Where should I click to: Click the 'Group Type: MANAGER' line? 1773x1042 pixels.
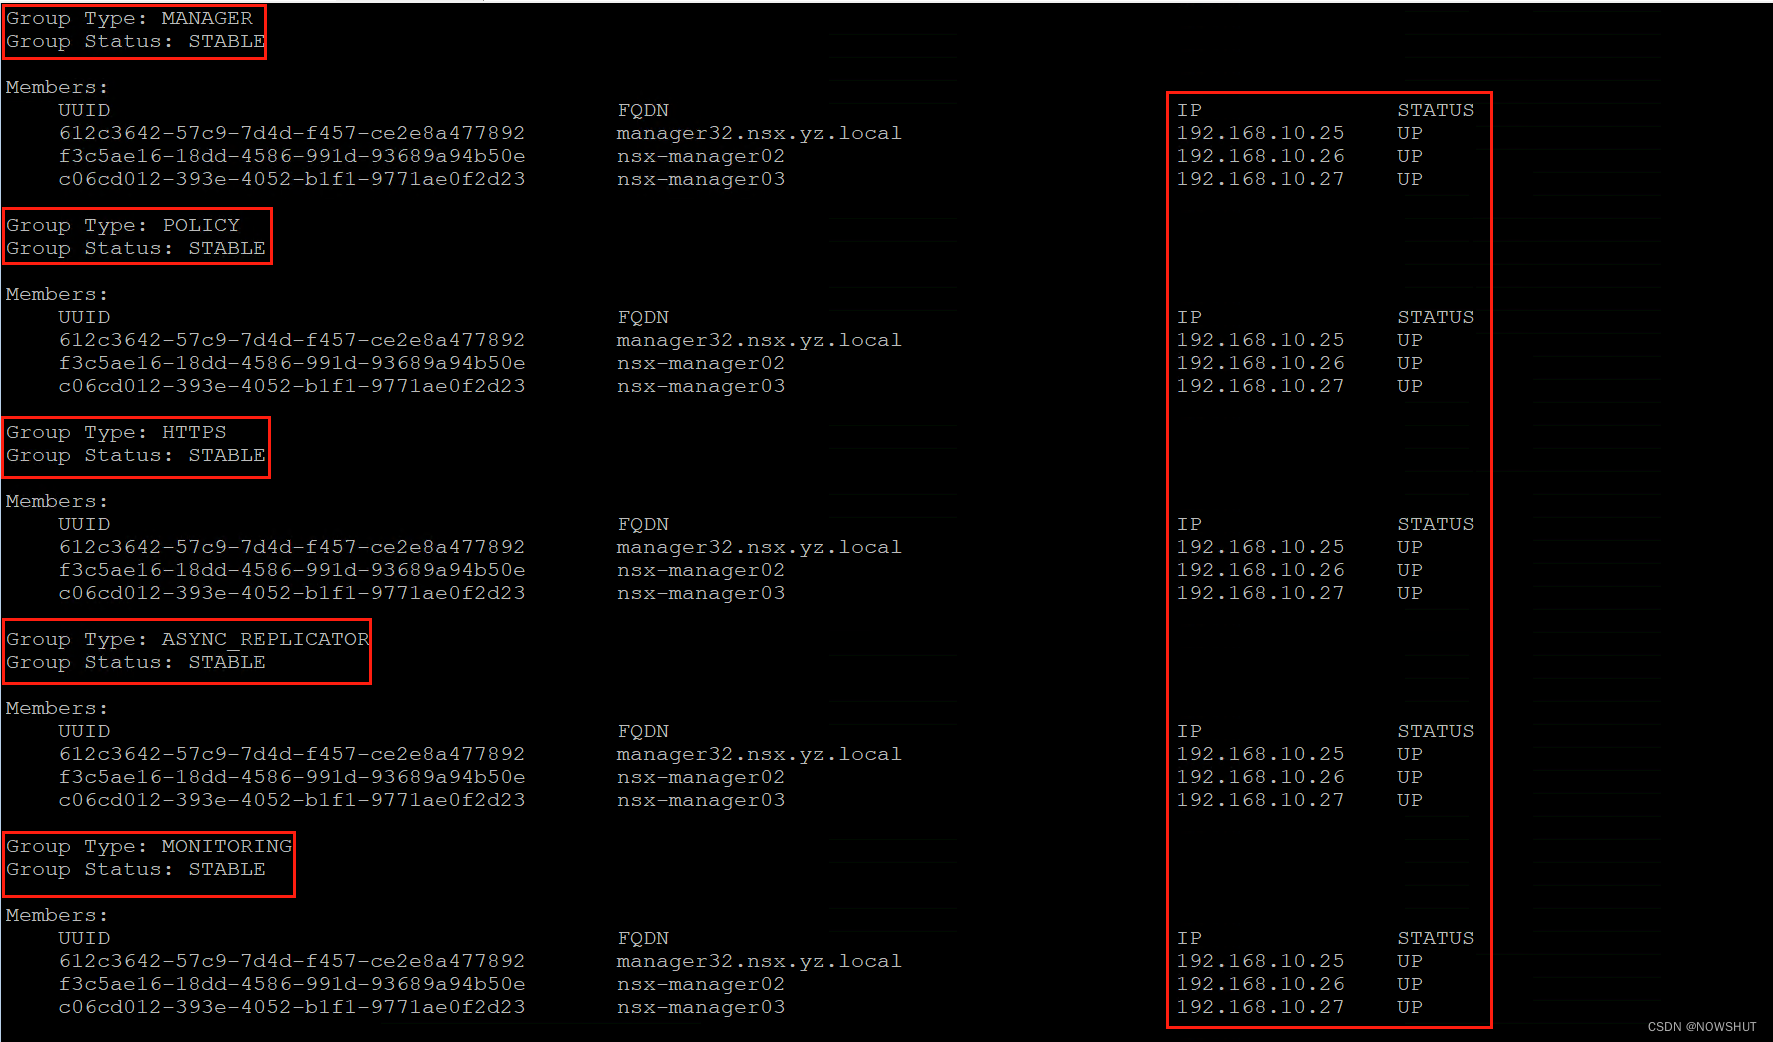tap(130, 18)
